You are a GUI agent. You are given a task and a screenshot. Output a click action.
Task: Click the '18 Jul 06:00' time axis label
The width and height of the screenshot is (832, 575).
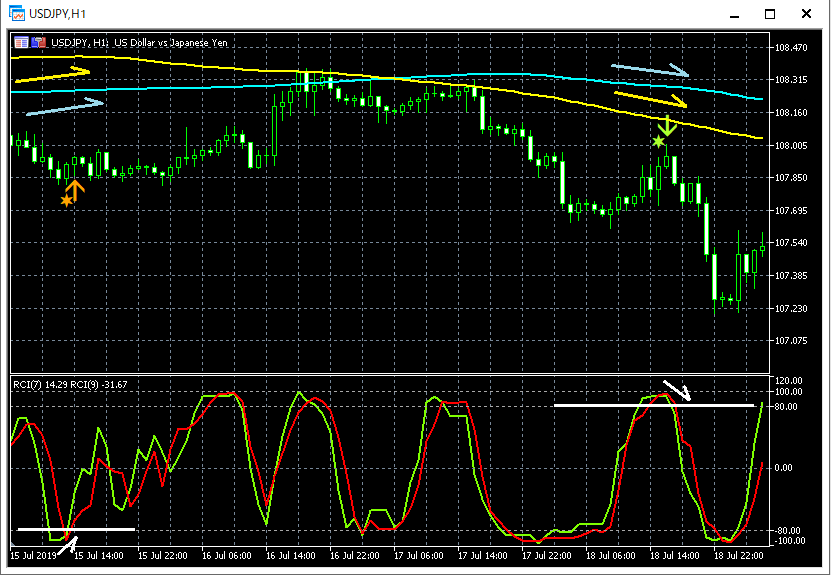coord(611,556)
